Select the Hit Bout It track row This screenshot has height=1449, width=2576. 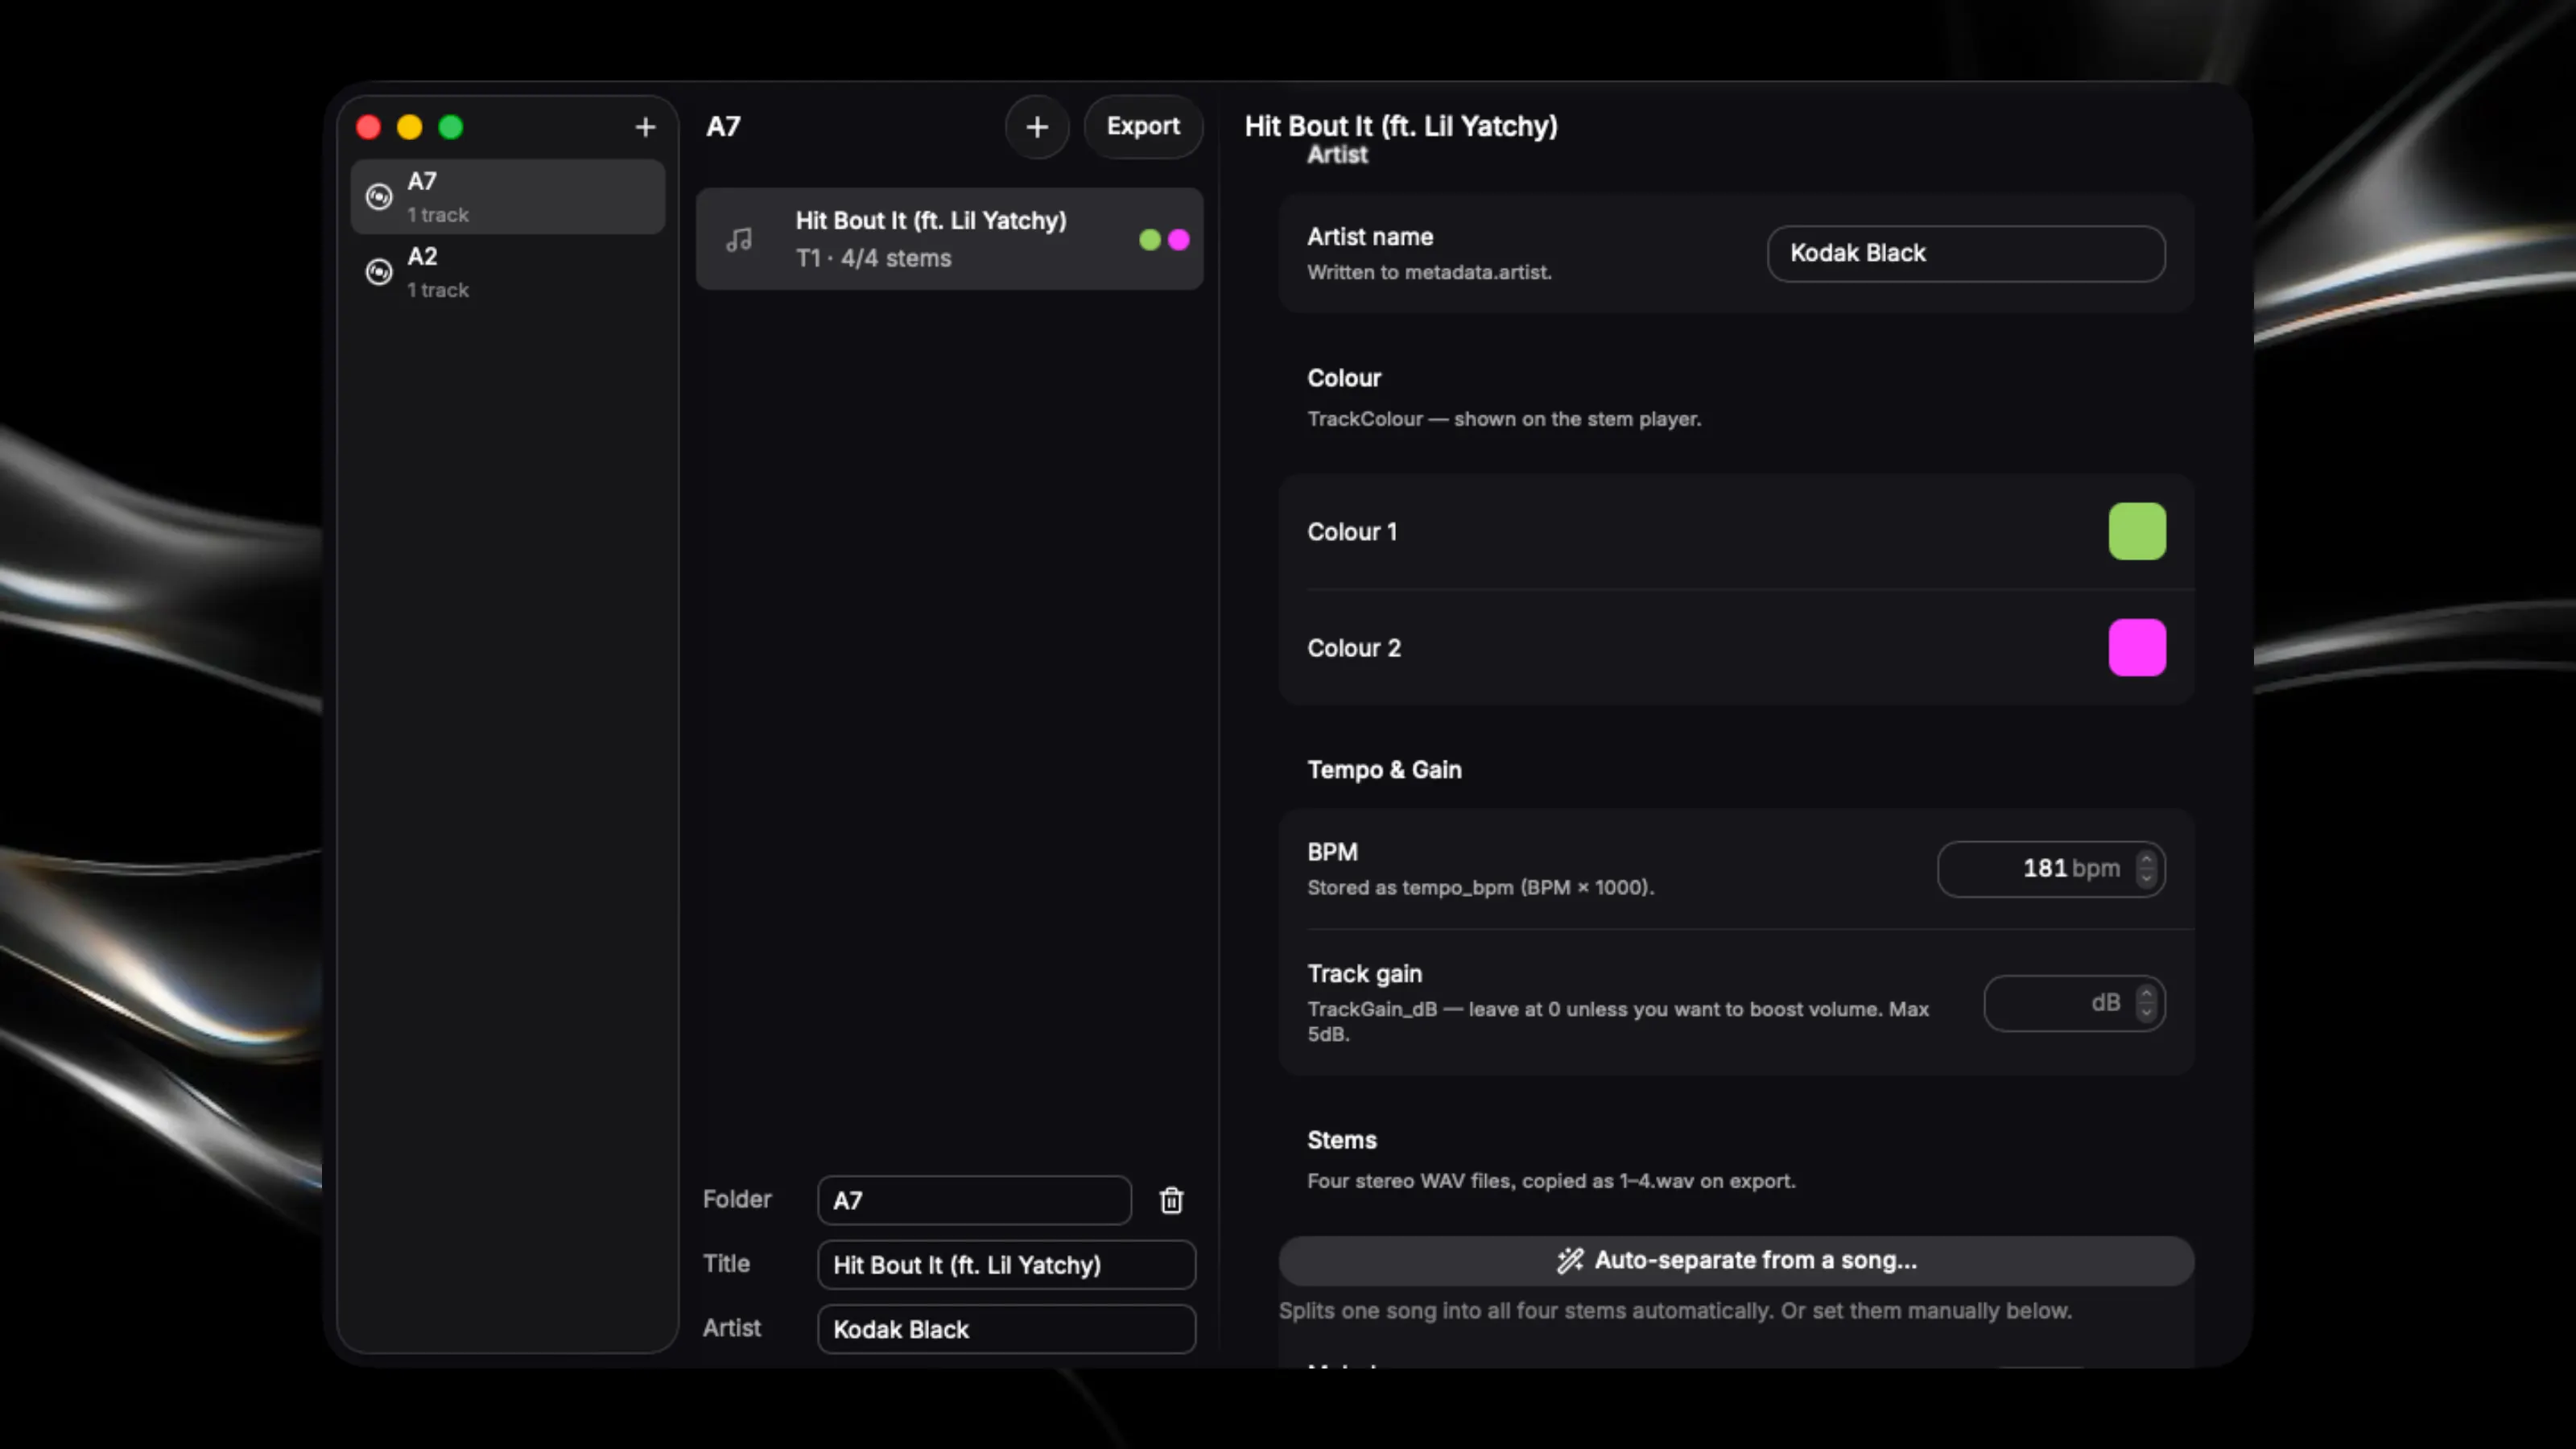(949, 239)
